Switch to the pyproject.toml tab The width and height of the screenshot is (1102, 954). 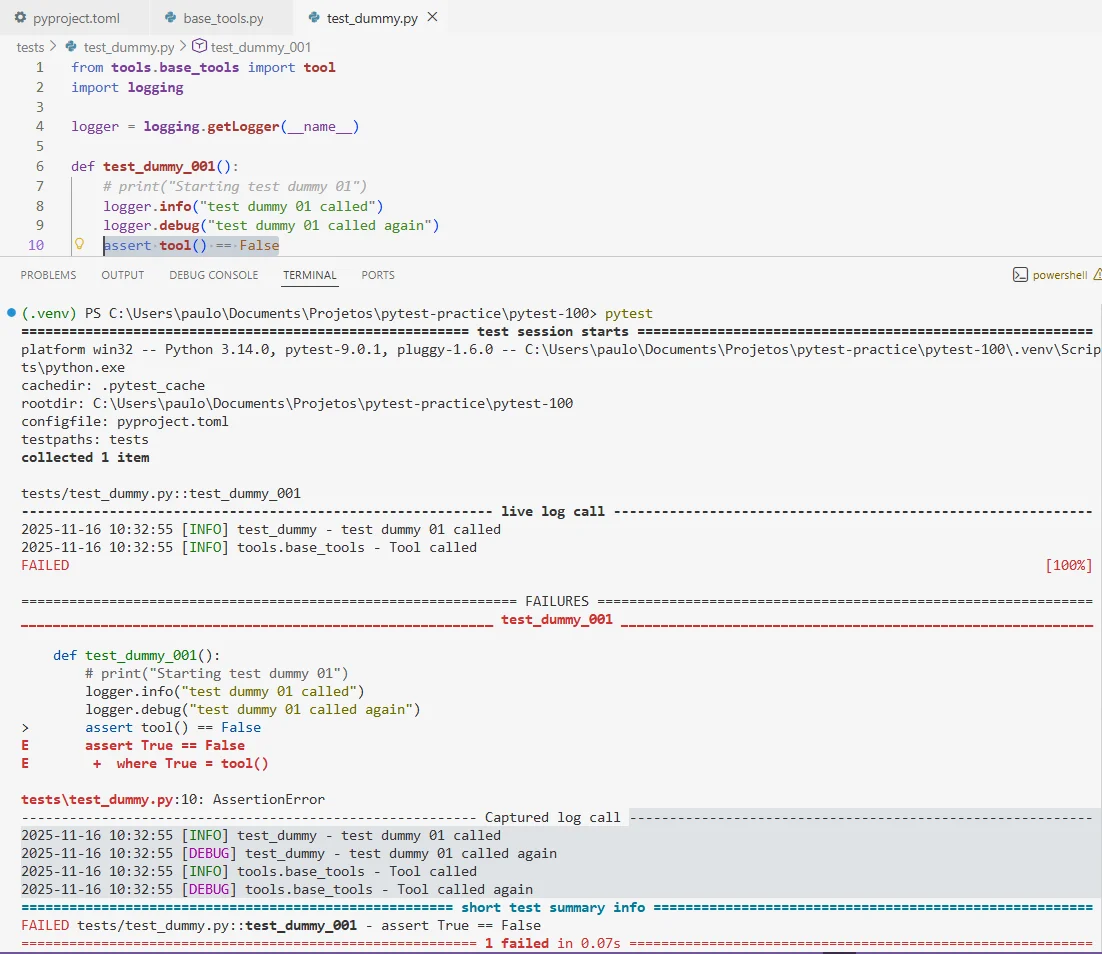point(75,18)
